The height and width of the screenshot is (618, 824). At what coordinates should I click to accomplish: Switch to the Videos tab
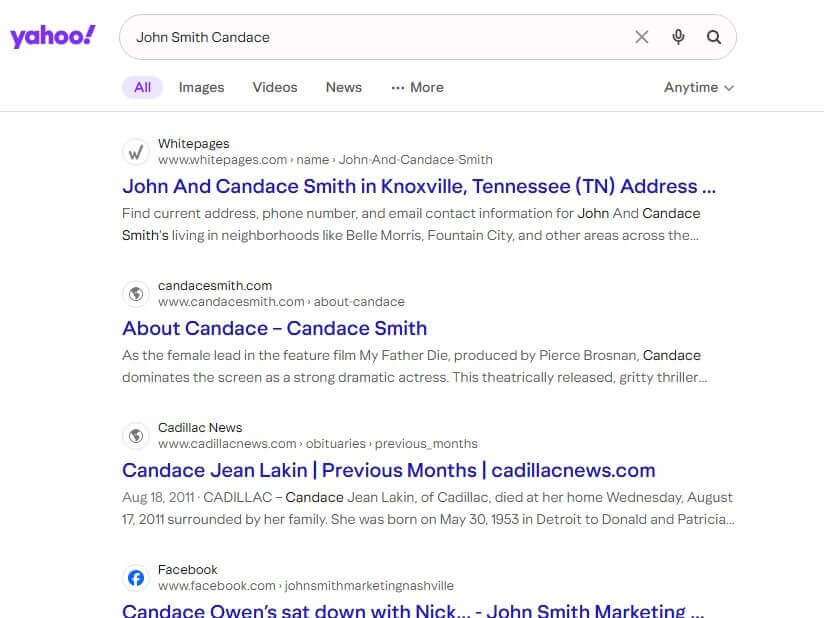(x=275, y=87)
